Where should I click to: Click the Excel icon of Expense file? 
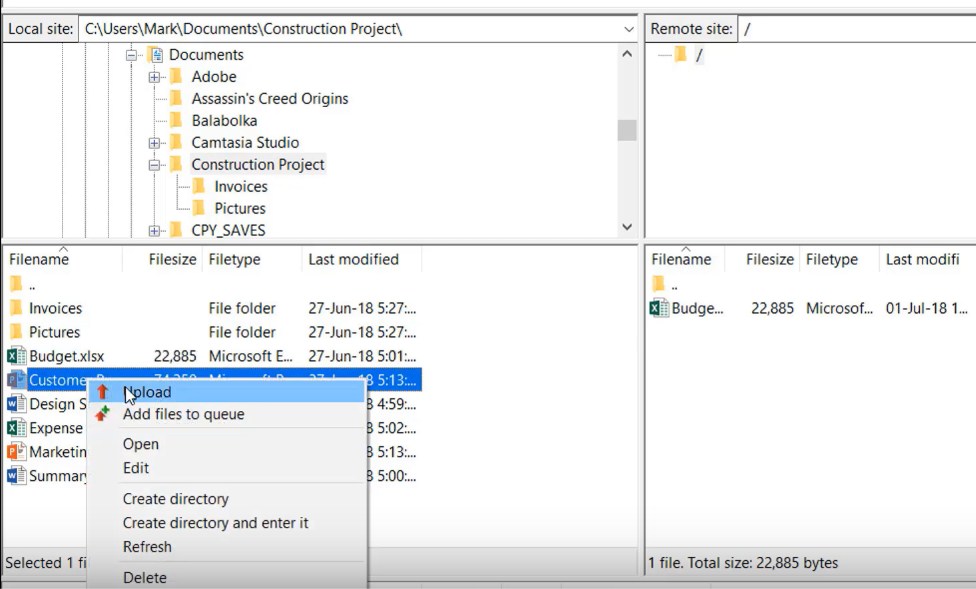[x=16, y=428]
